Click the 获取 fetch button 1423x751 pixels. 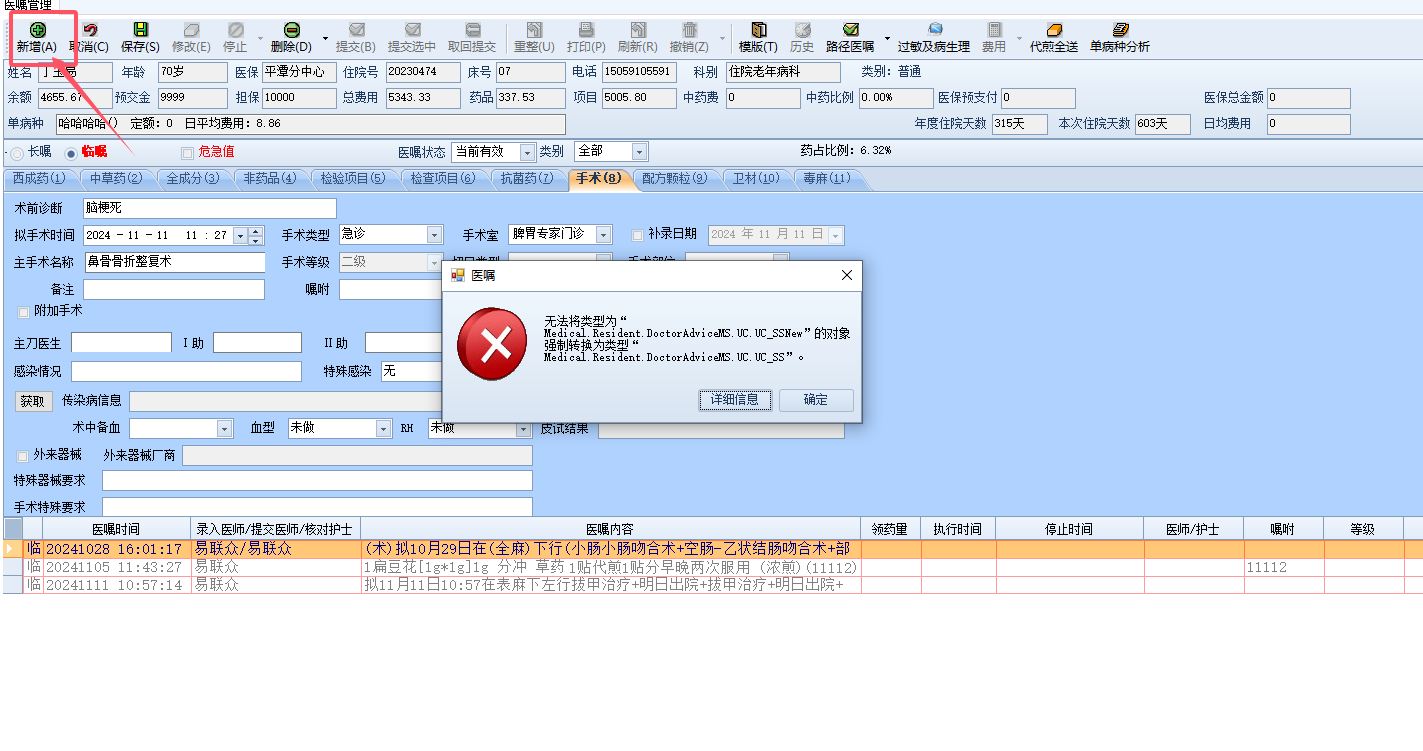[32, 401]
